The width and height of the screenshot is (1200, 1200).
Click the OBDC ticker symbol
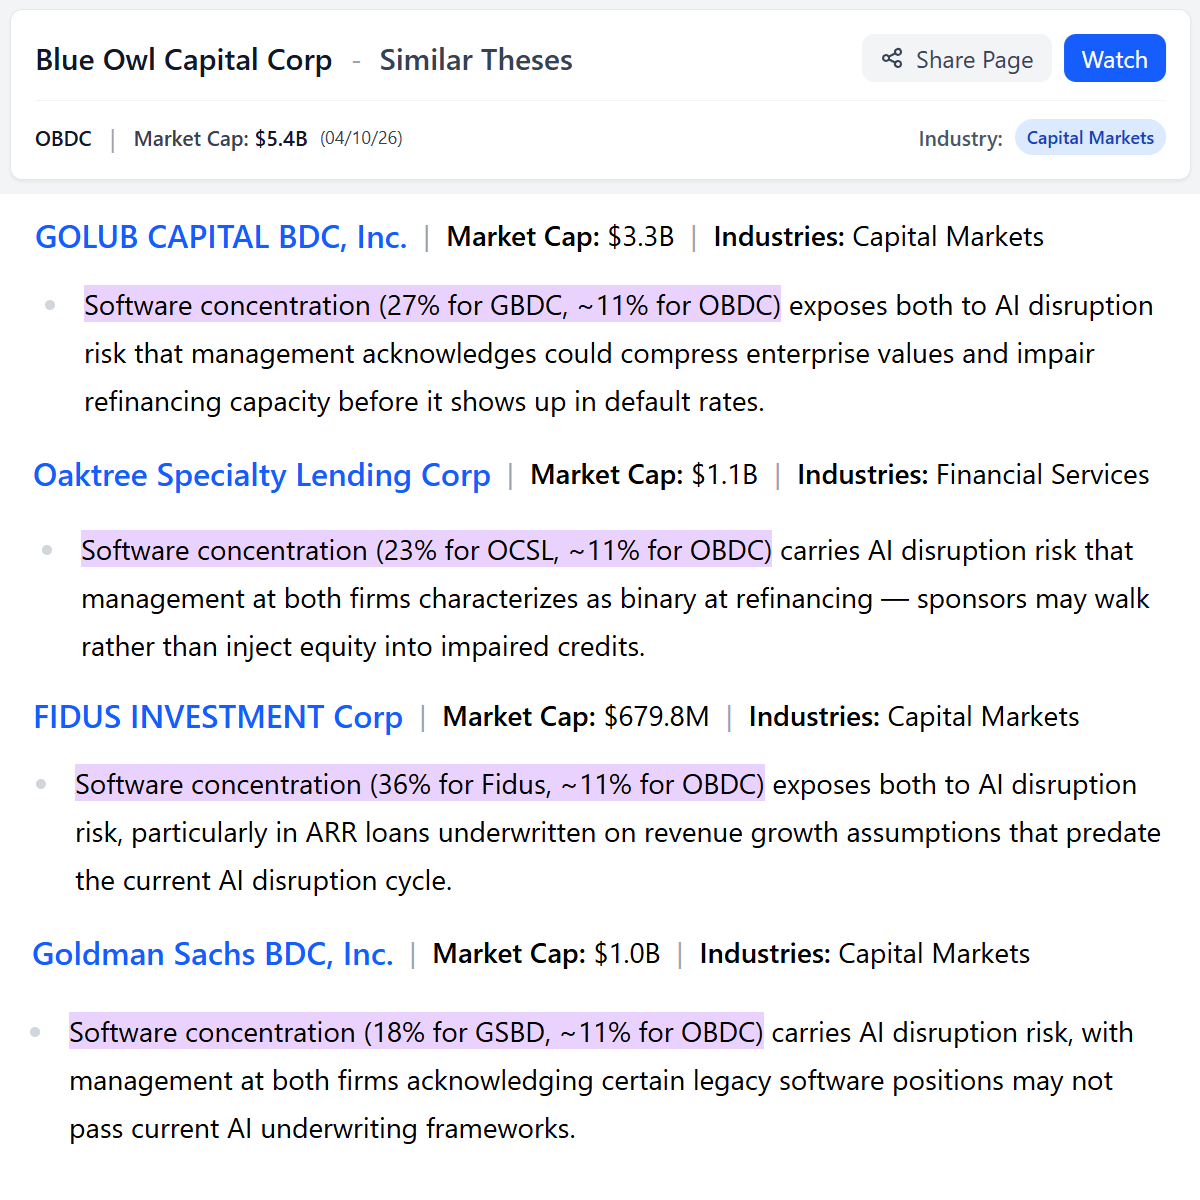tap(63, 138)
